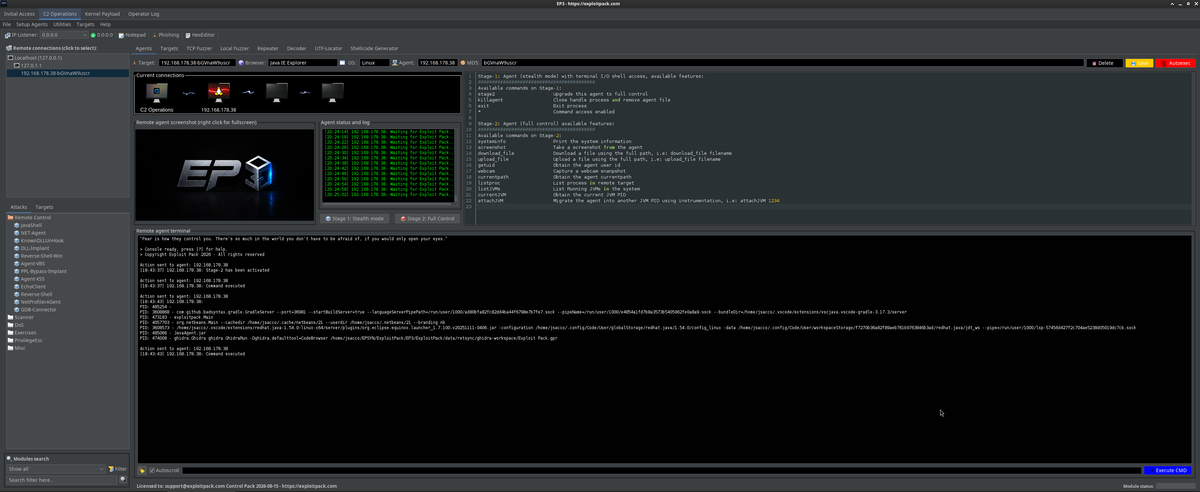Open the Utilities menu
Viewport: 1200px width, 492px height.
[62, 24]
